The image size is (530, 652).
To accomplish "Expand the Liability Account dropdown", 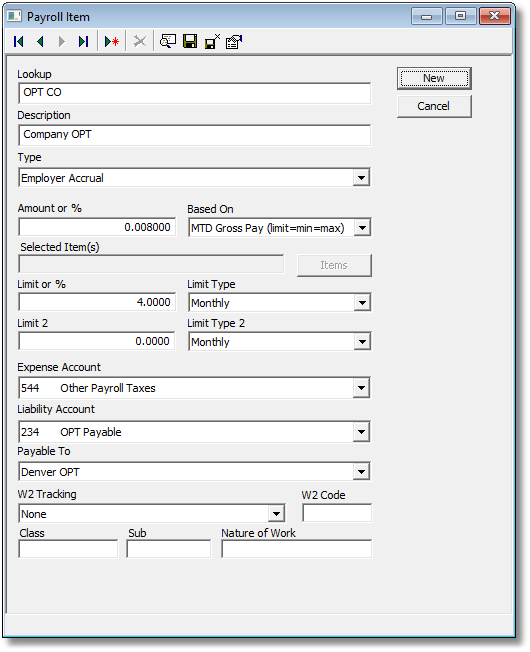I will click(x=361, y=432).
